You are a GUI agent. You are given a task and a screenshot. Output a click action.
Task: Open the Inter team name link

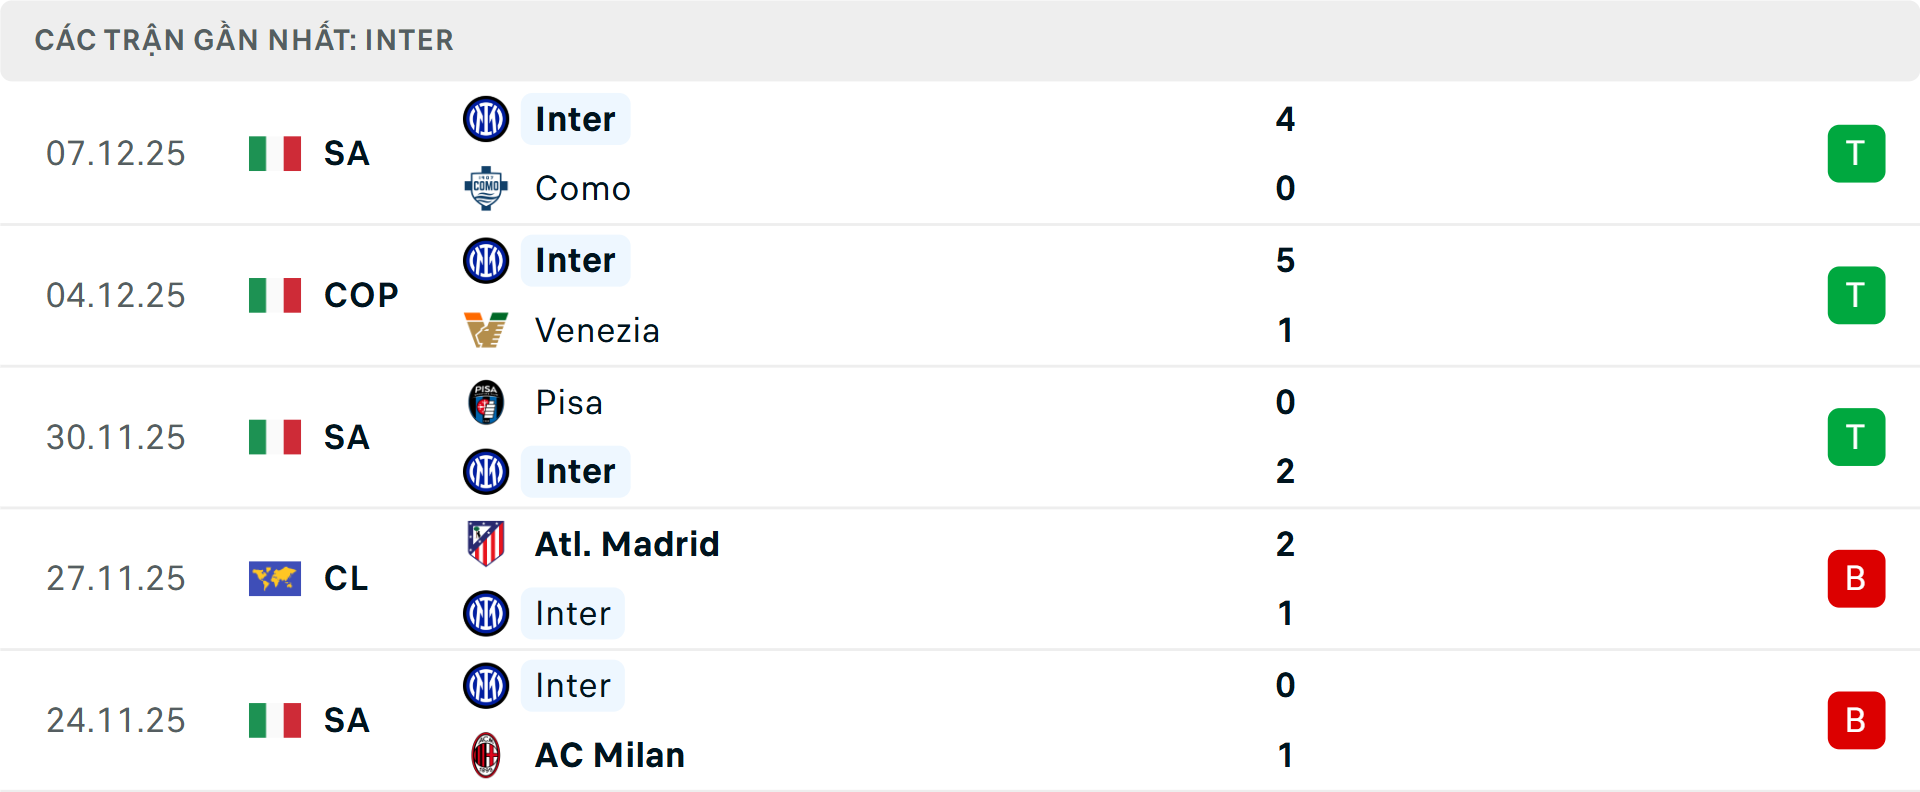click(x=575, y=118)
